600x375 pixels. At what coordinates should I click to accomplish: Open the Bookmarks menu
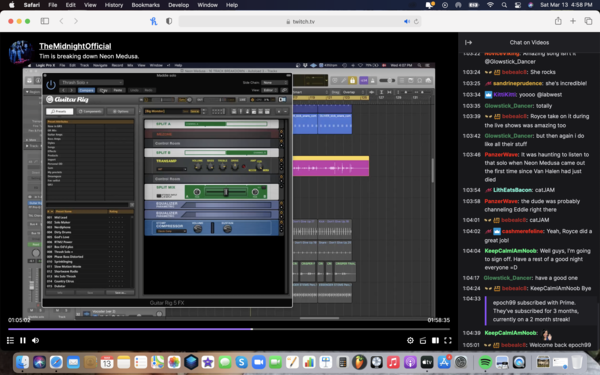pos(145,5)
